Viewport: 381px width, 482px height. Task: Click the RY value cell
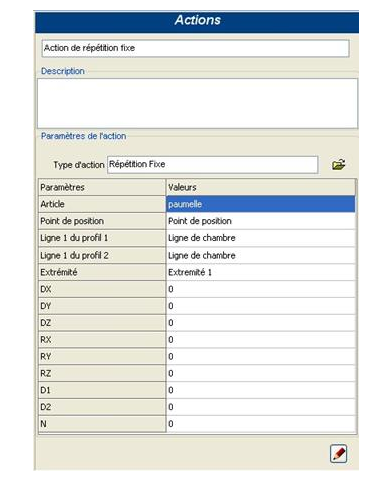pos(261,356)
